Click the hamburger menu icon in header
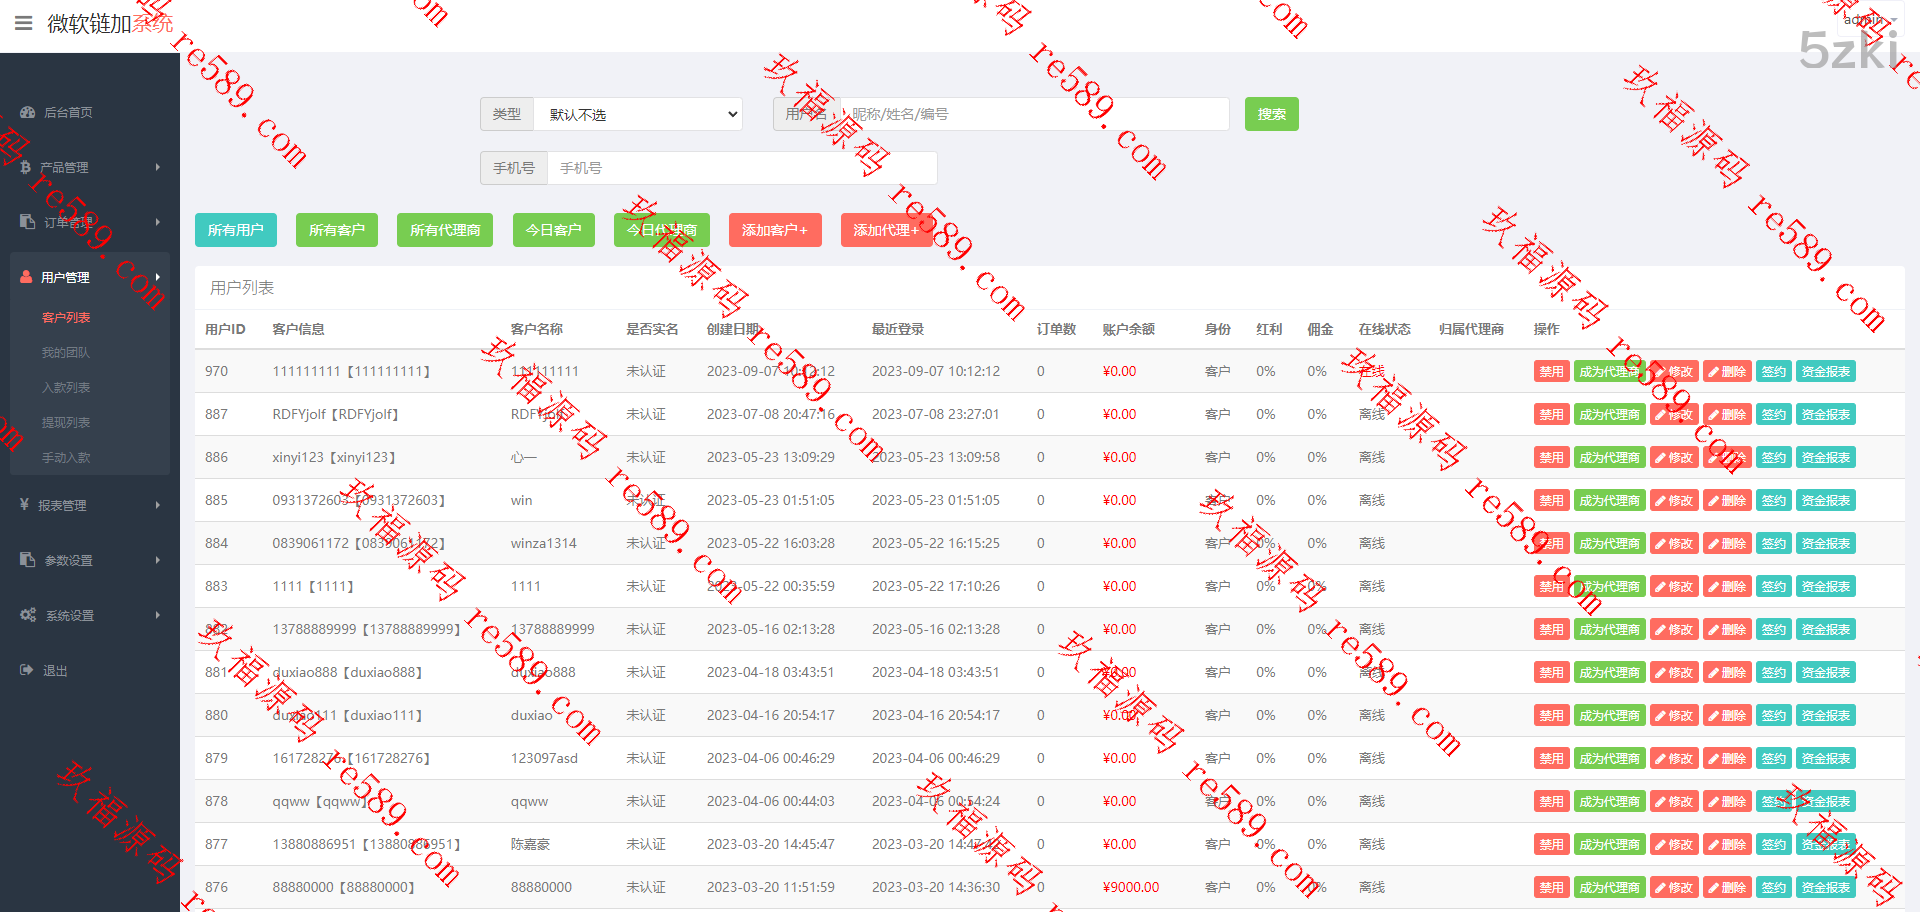Viewport: 1920px width, 912px height. tap(23, 23)
